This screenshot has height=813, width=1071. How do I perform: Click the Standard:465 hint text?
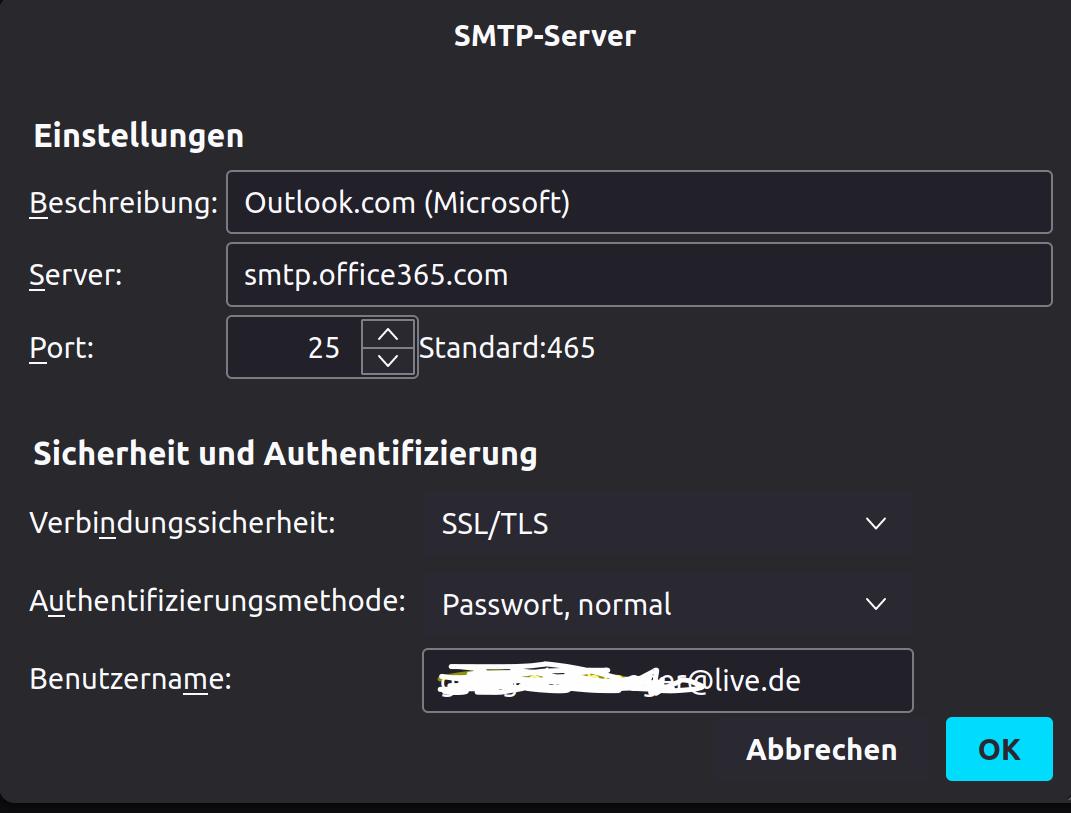(x=507, y=348)
